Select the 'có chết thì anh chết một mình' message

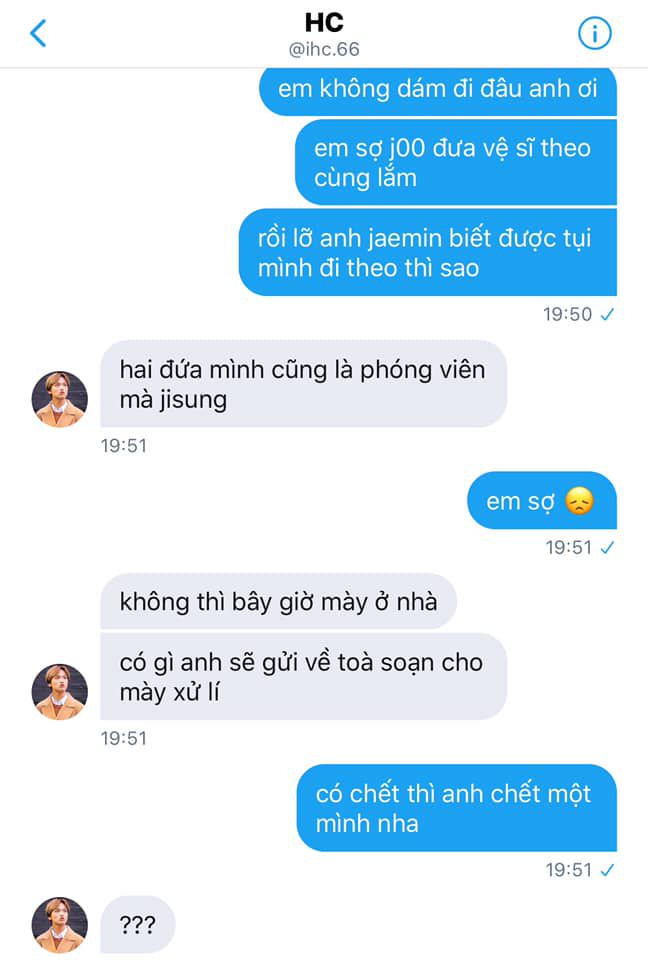click(456, 808)
